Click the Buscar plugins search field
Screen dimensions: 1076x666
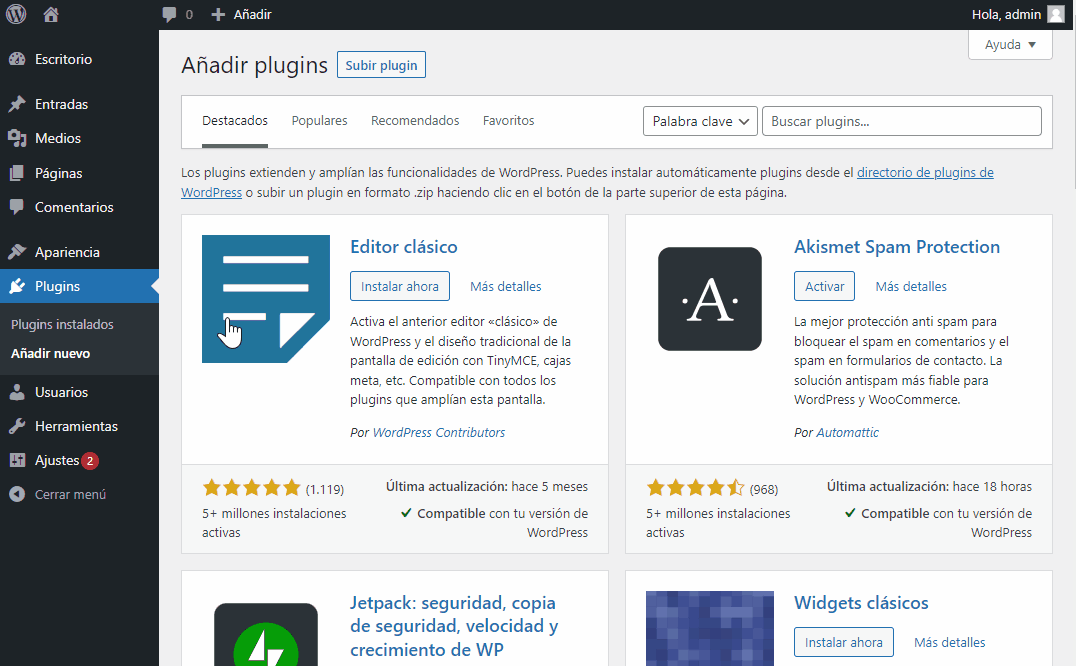click(902, 121)
